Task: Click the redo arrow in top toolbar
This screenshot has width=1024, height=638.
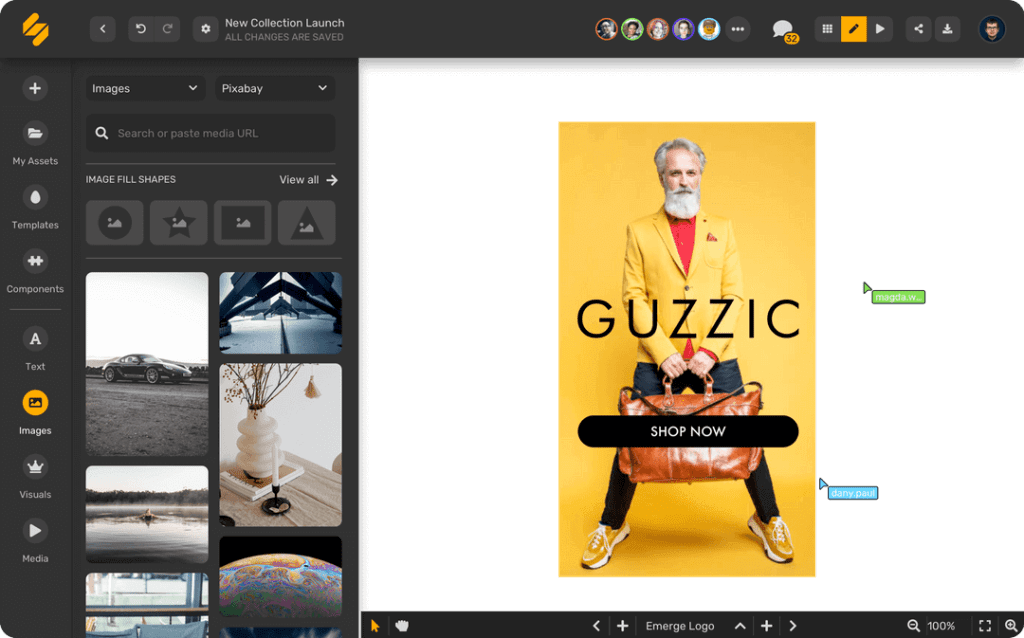Action: point(167,29)
